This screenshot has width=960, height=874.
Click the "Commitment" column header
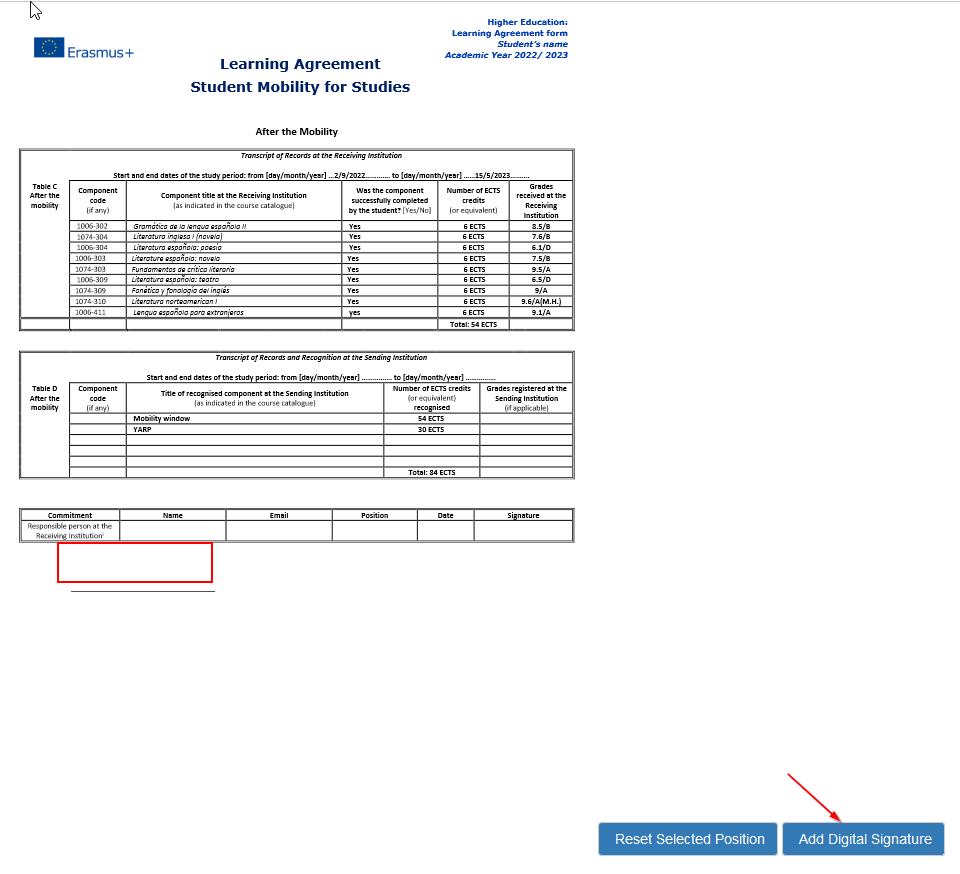(70, 515)
